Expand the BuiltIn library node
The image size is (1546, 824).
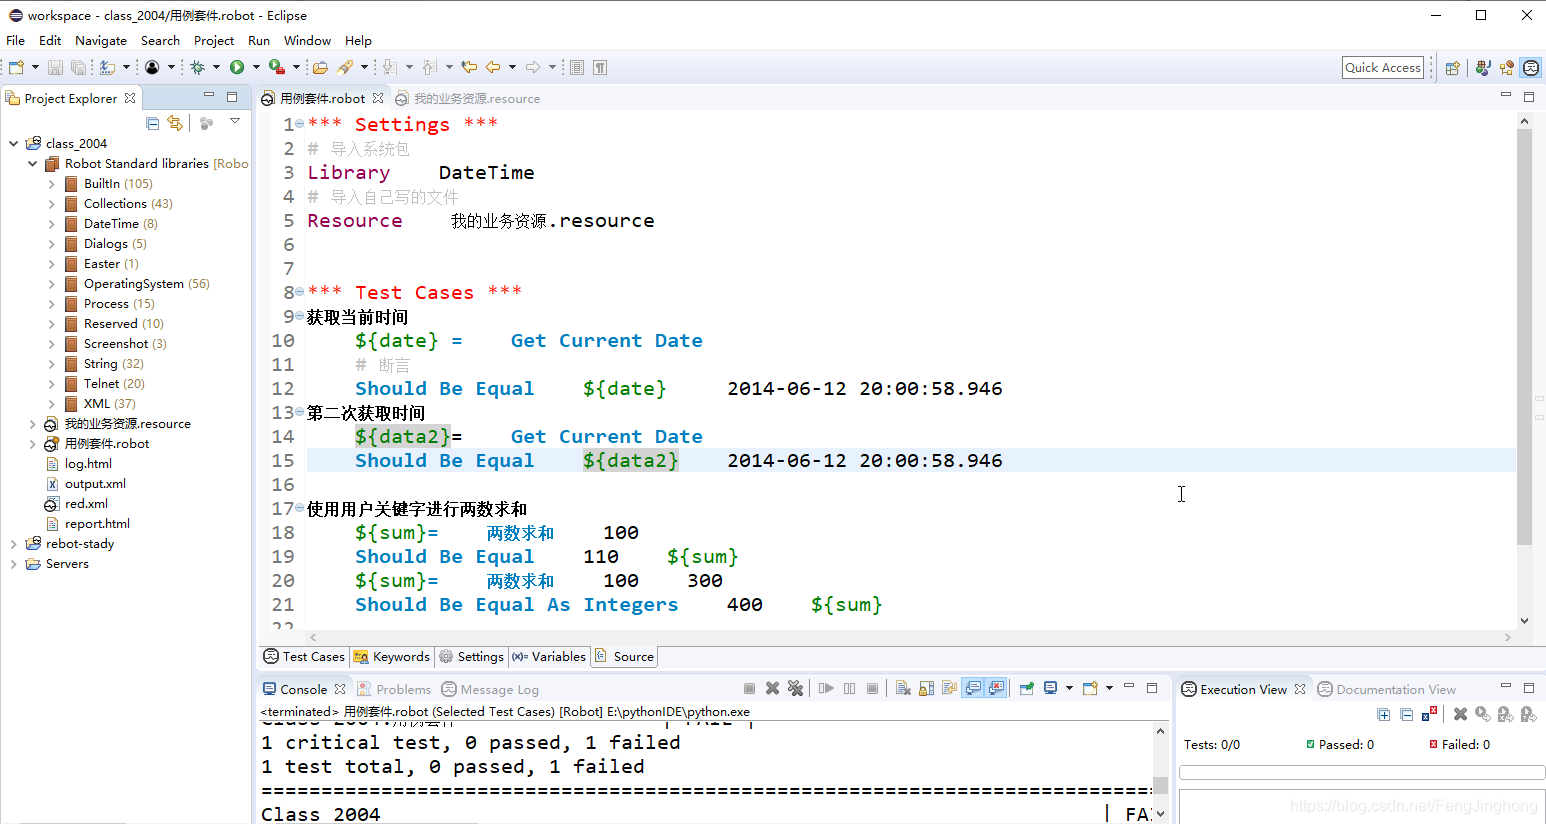click(x=52, y=183)
